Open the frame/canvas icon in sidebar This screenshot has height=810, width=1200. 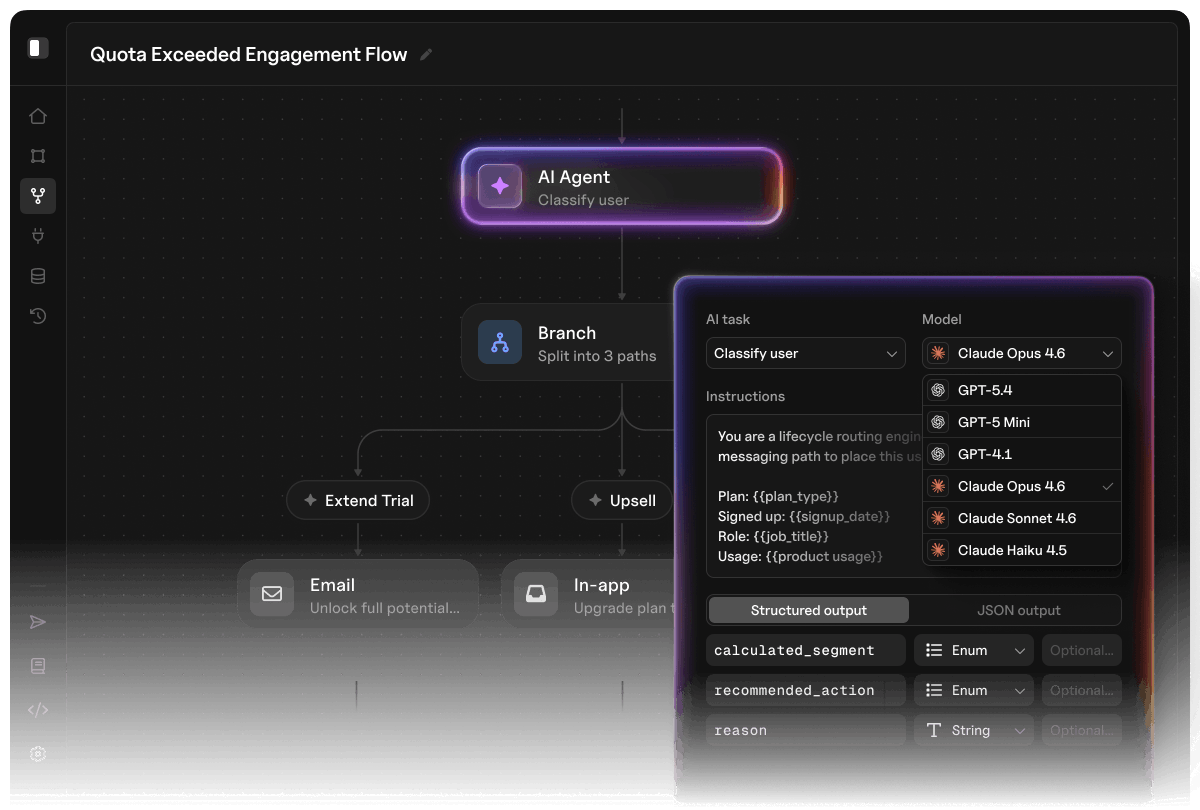38,156
